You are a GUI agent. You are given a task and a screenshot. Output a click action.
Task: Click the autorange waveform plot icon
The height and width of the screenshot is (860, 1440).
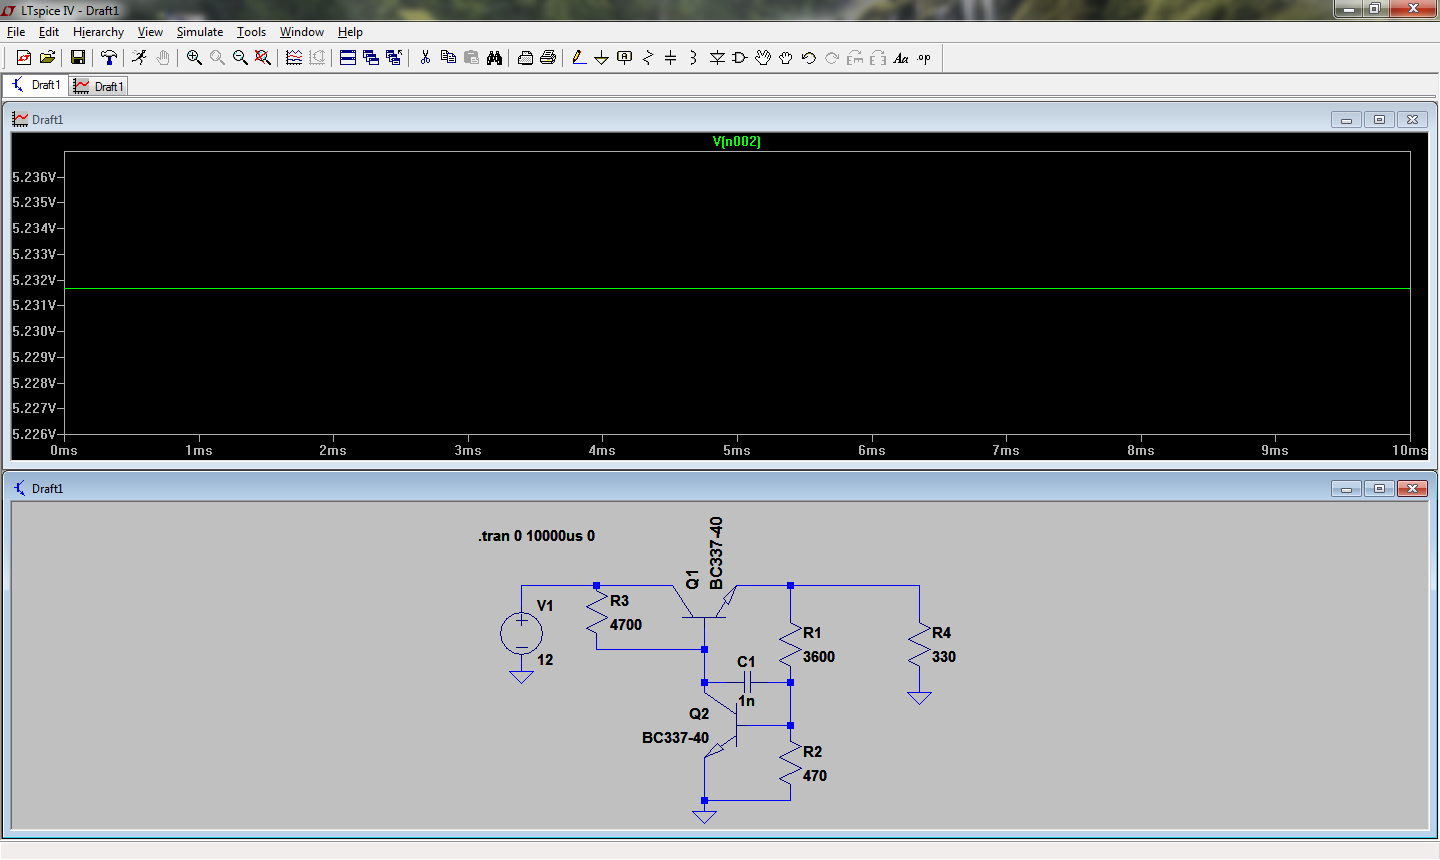(294, 58)
